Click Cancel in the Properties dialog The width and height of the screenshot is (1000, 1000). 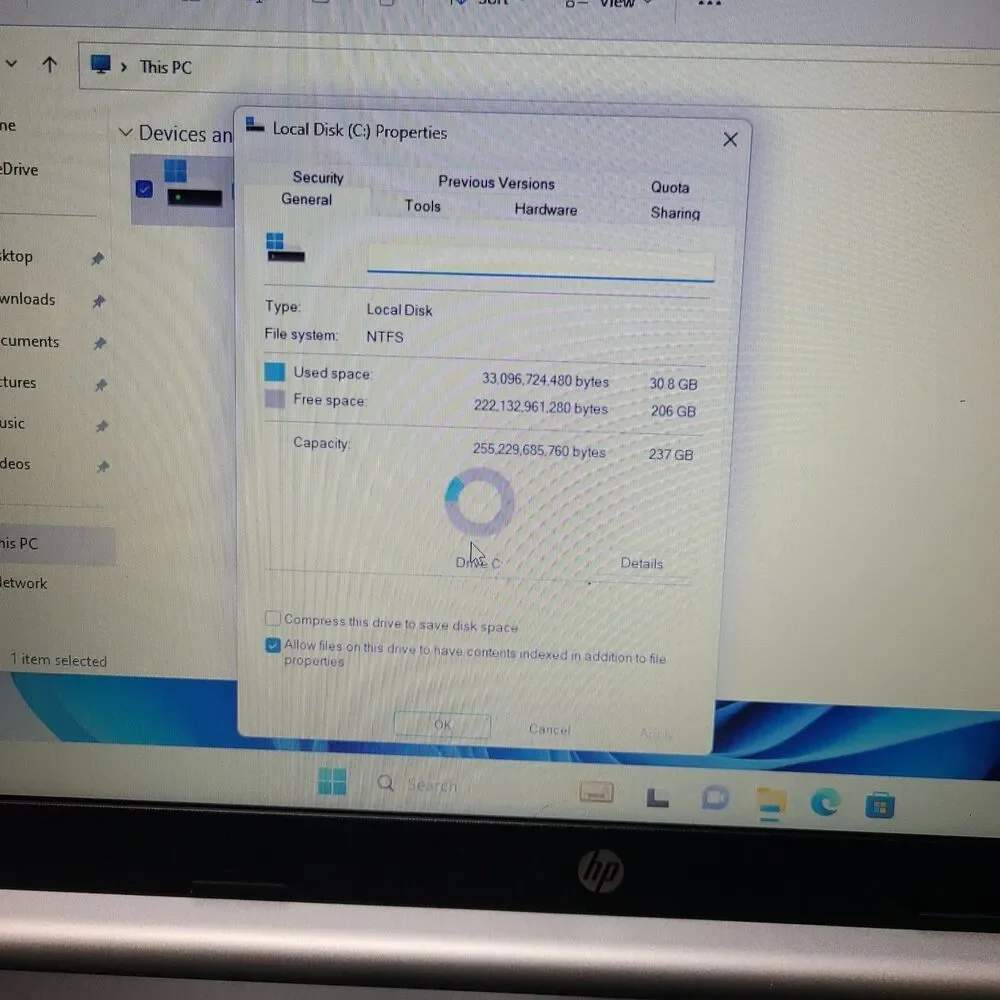[x=549, y=728]
